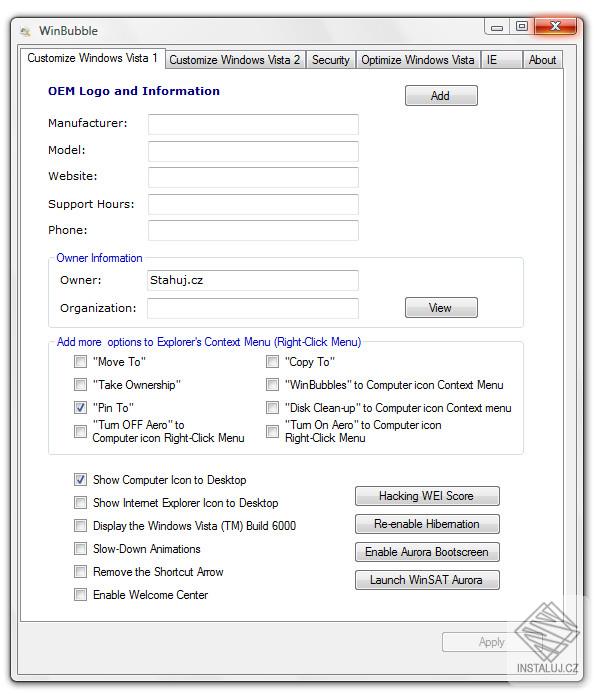Uncheck the "Pin To" checkbox
The width and height of the screenshot is (598, 695).
[x=80, y=407]
